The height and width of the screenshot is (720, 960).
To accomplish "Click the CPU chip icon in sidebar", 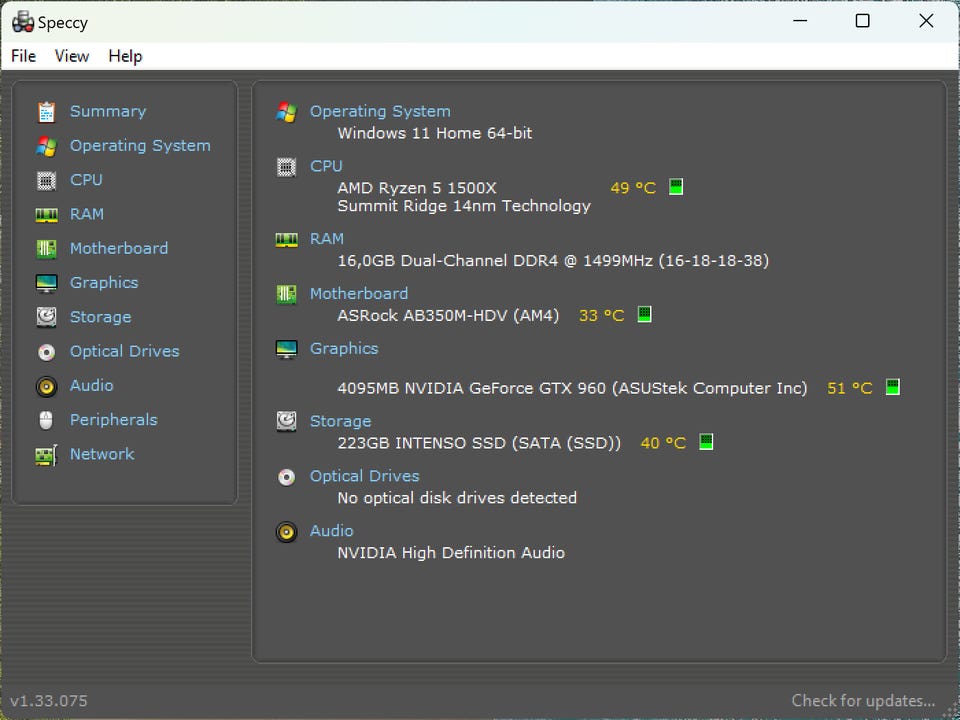I will click(46, 180).
